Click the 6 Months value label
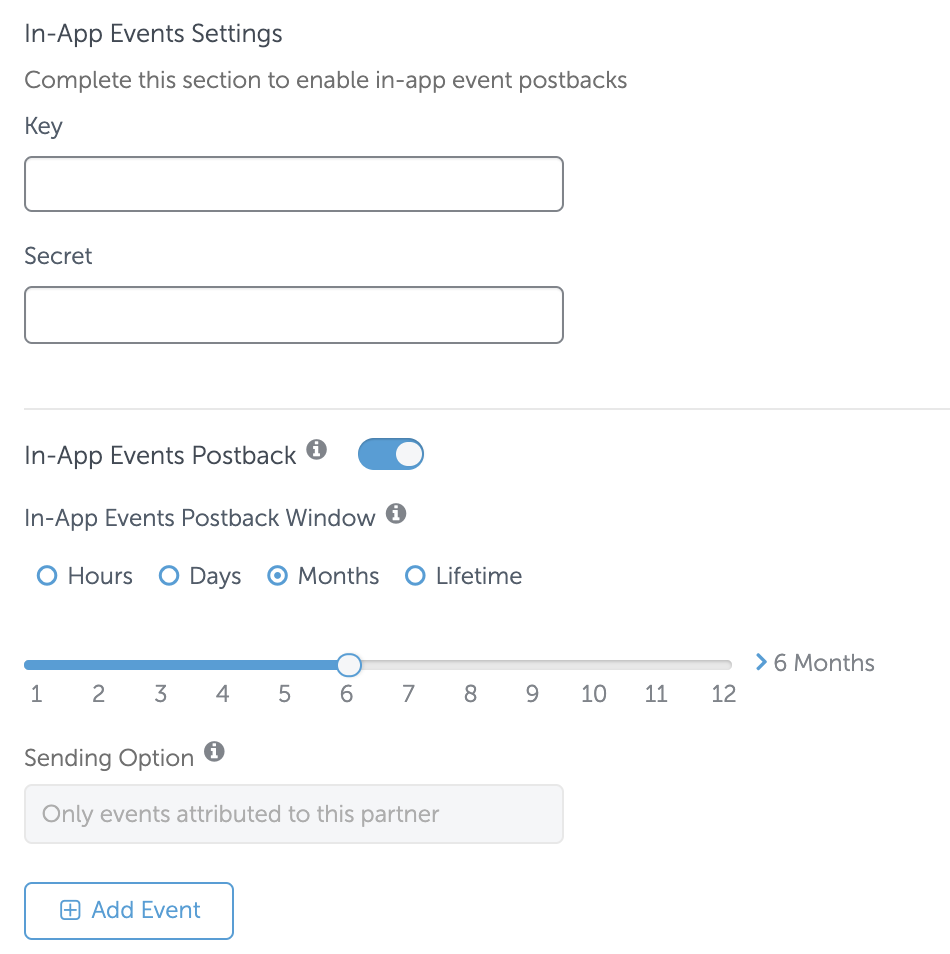950x954 pixels. [x=824, y=663]
